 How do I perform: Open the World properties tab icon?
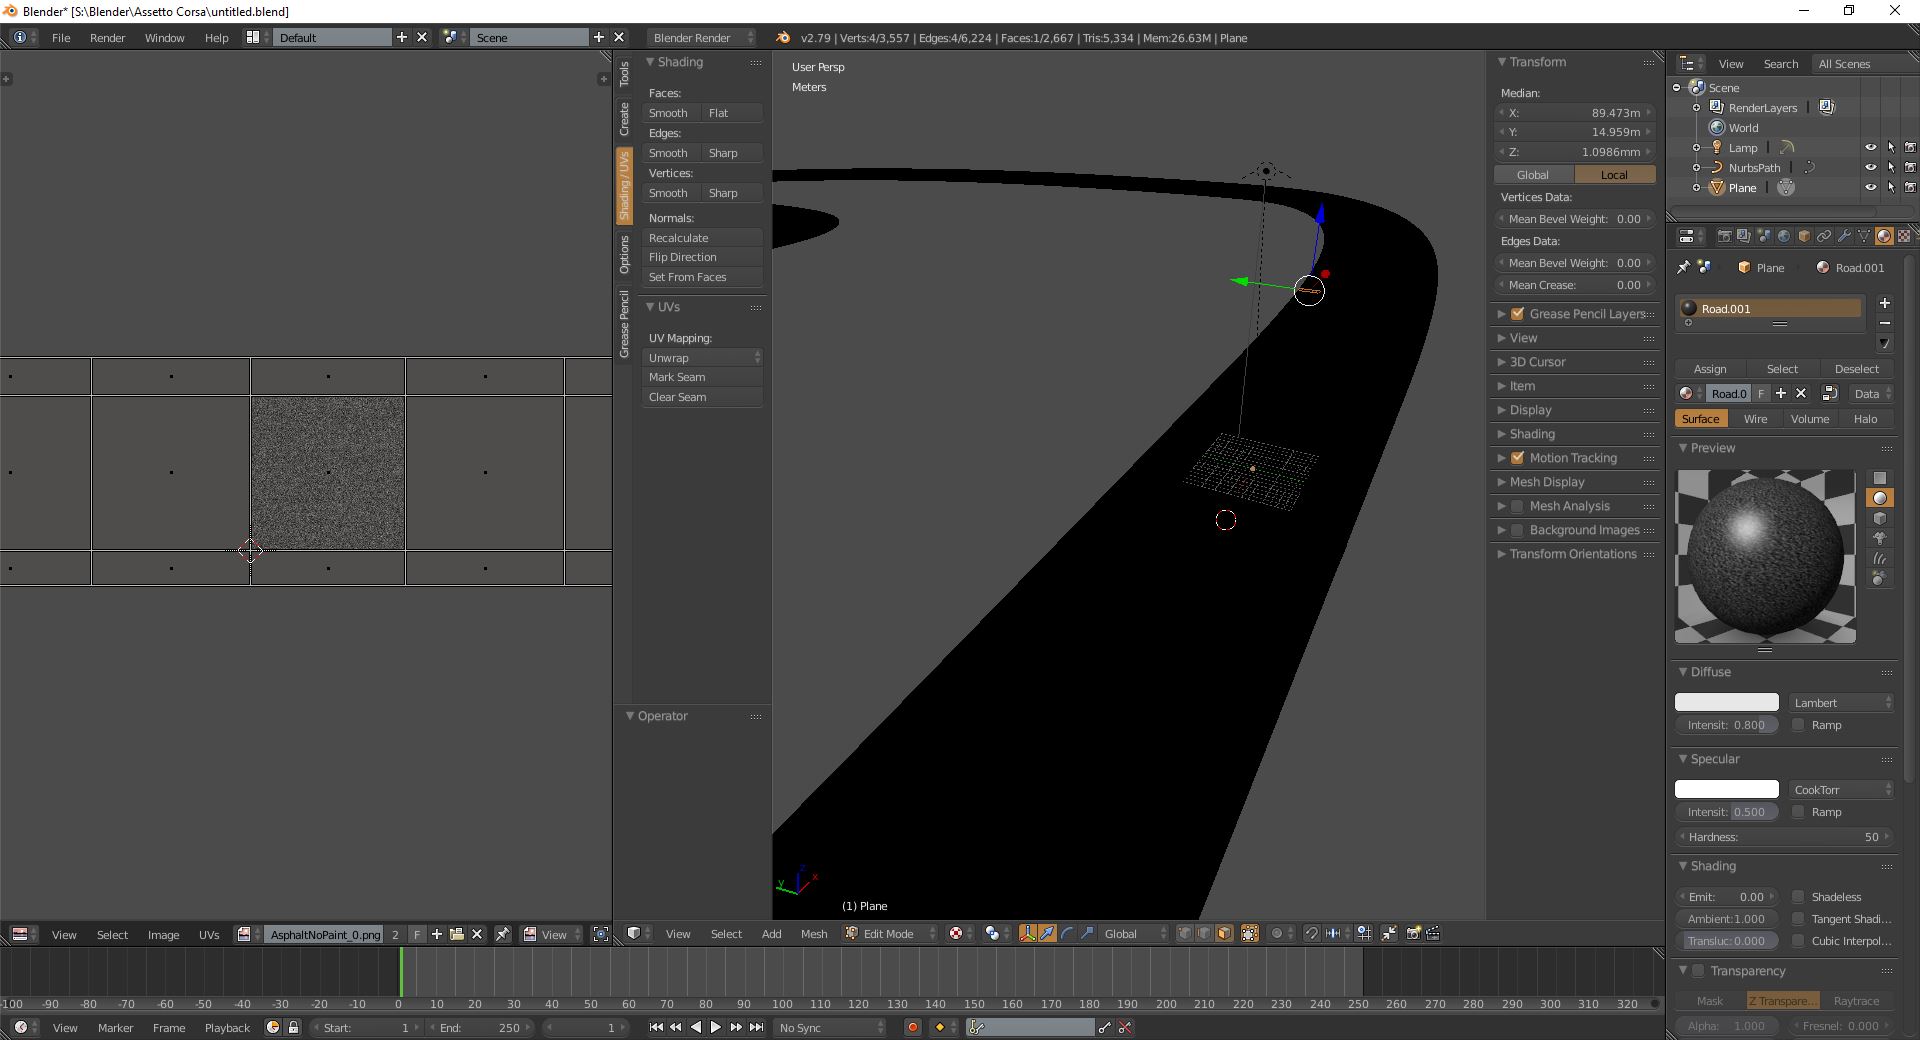pyautogui.click(x=1784, y=237)
